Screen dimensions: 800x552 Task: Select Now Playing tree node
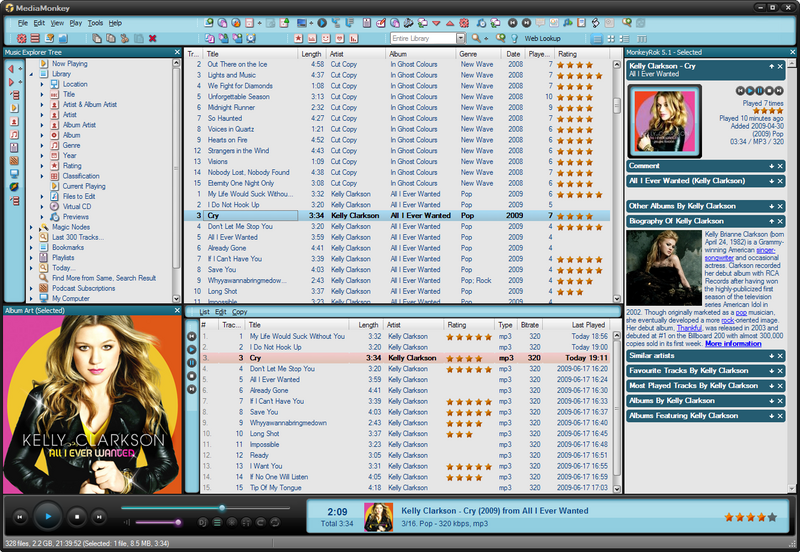[69, 64]
